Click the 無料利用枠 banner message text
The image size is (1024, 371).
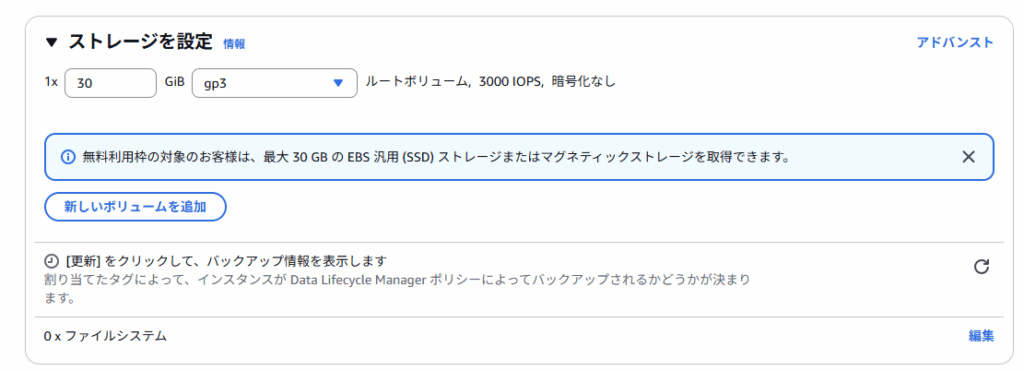pyautogui.click(x=436, y=157)
